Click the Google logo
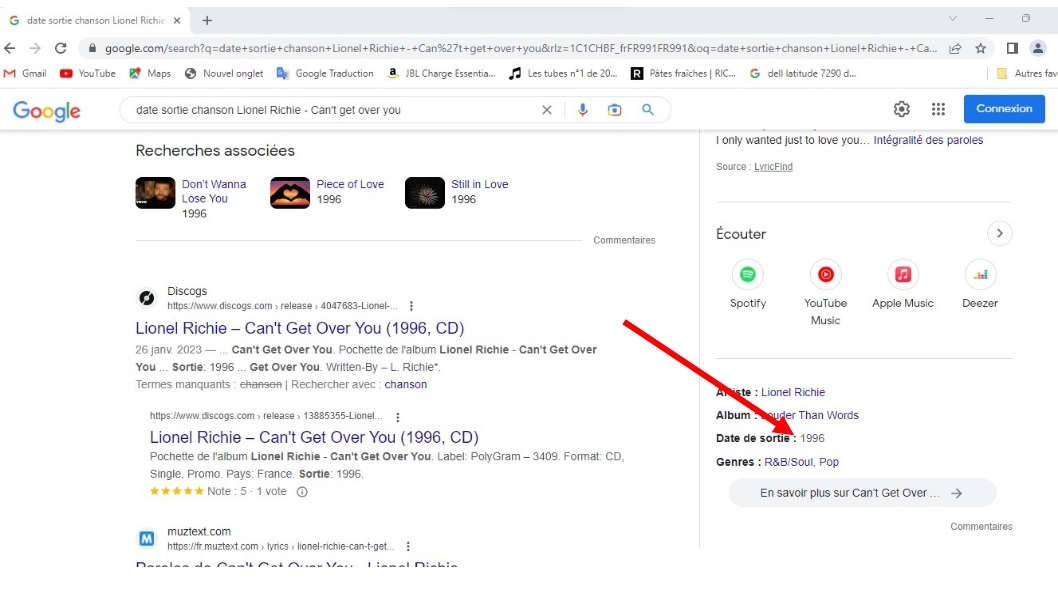This screenshot has height=595, width=1058. pyautogui.click(x=47, y=111)
